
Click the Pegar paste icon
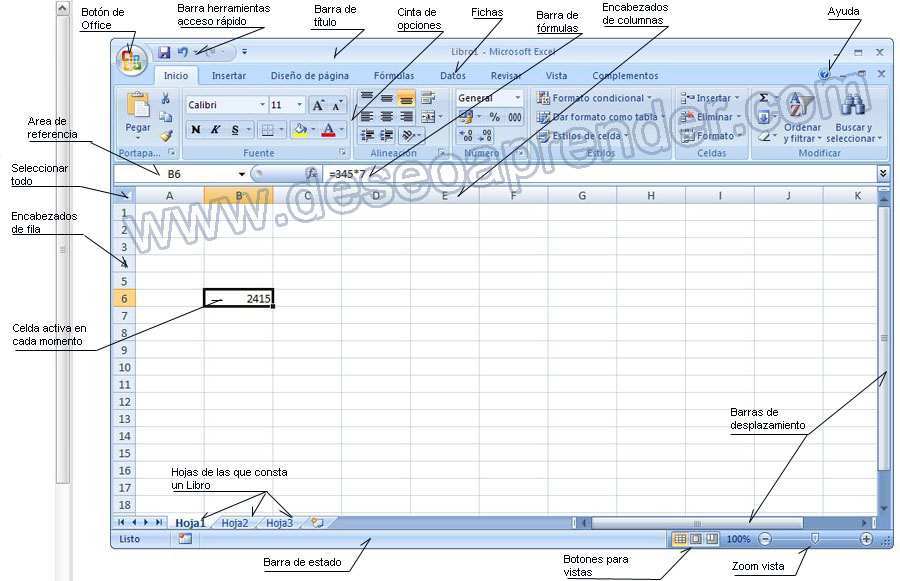click(x=138, y=110)
